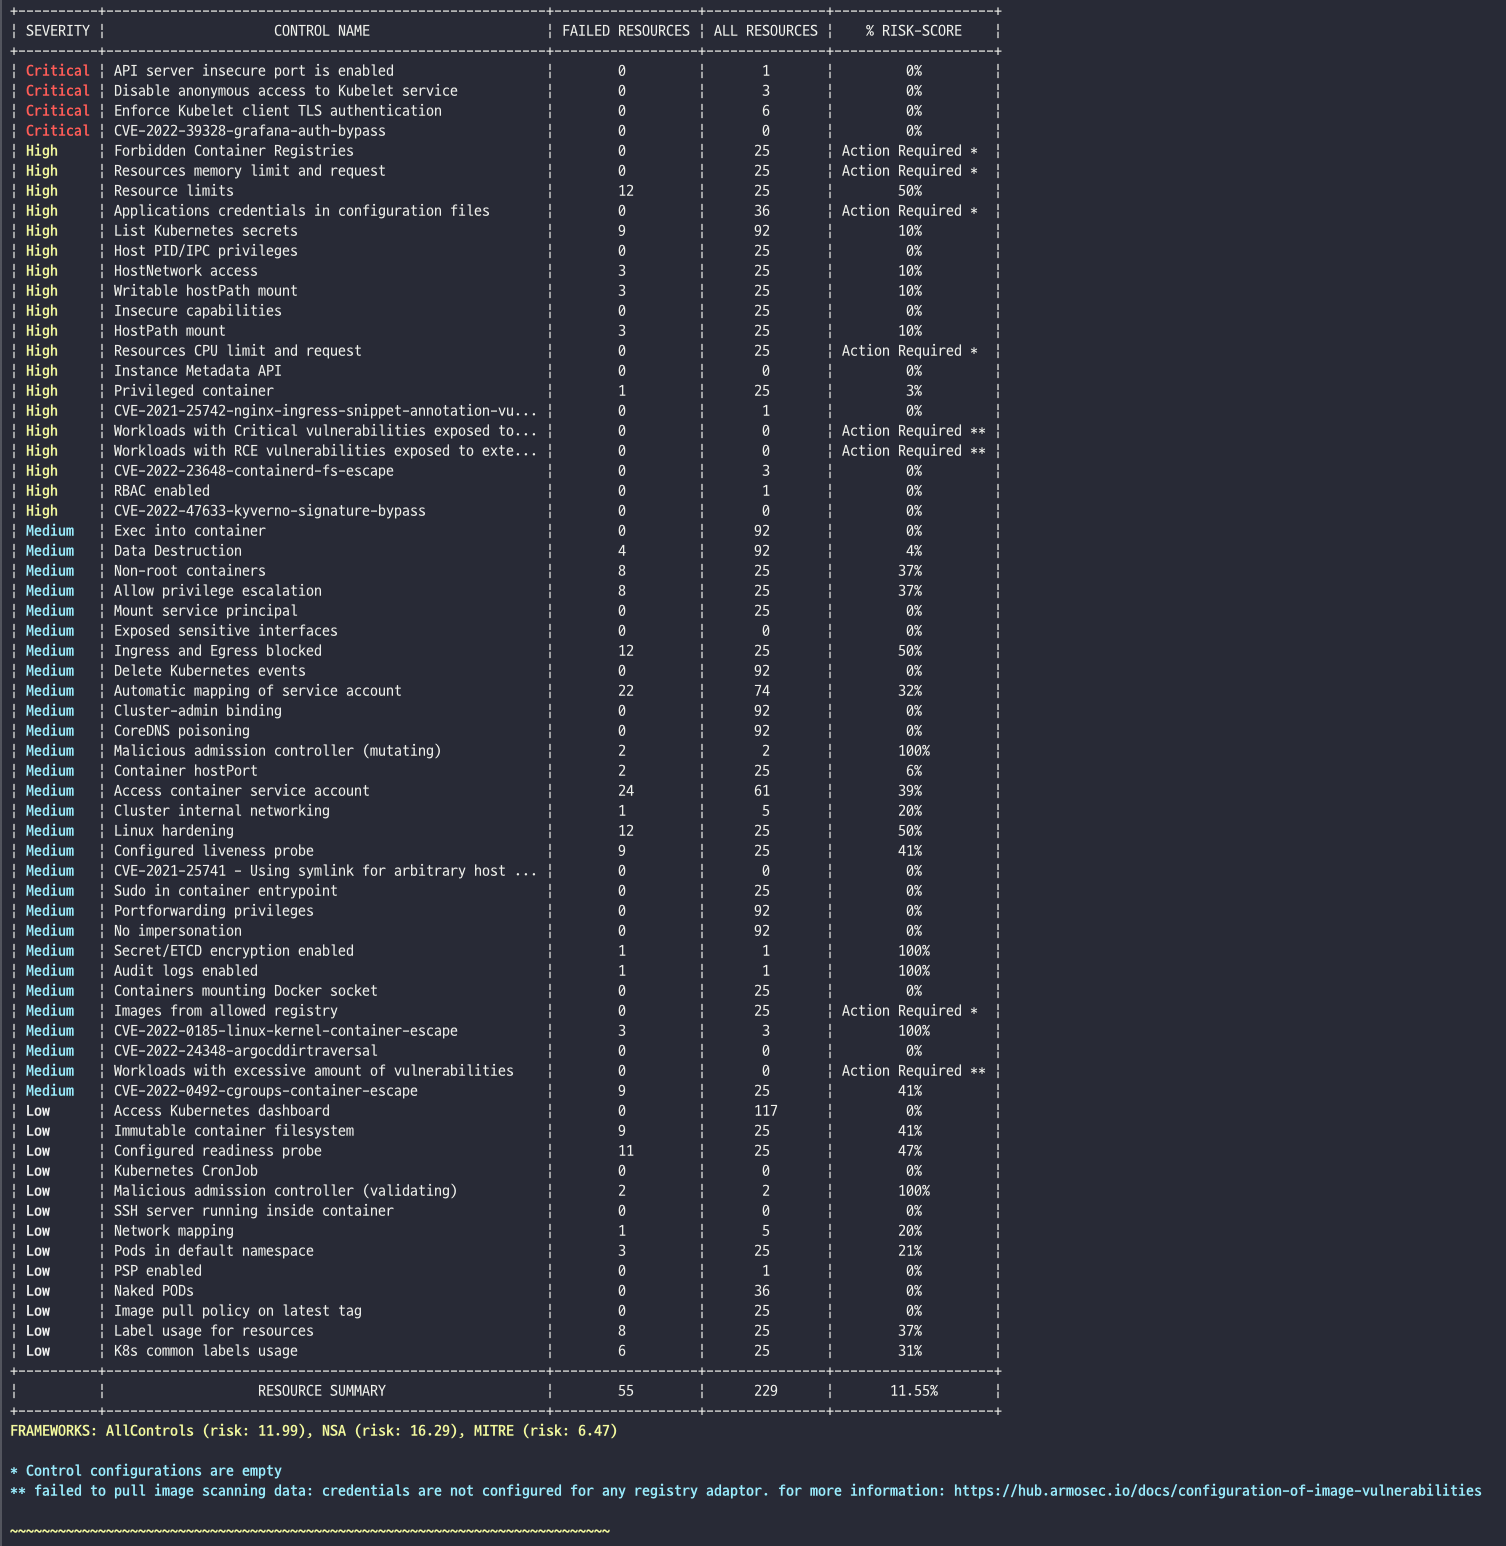Viewport: 1506px width, 1546px height.
Task: Click 'Configured readiness probe' text
Action: (218, 1151)
